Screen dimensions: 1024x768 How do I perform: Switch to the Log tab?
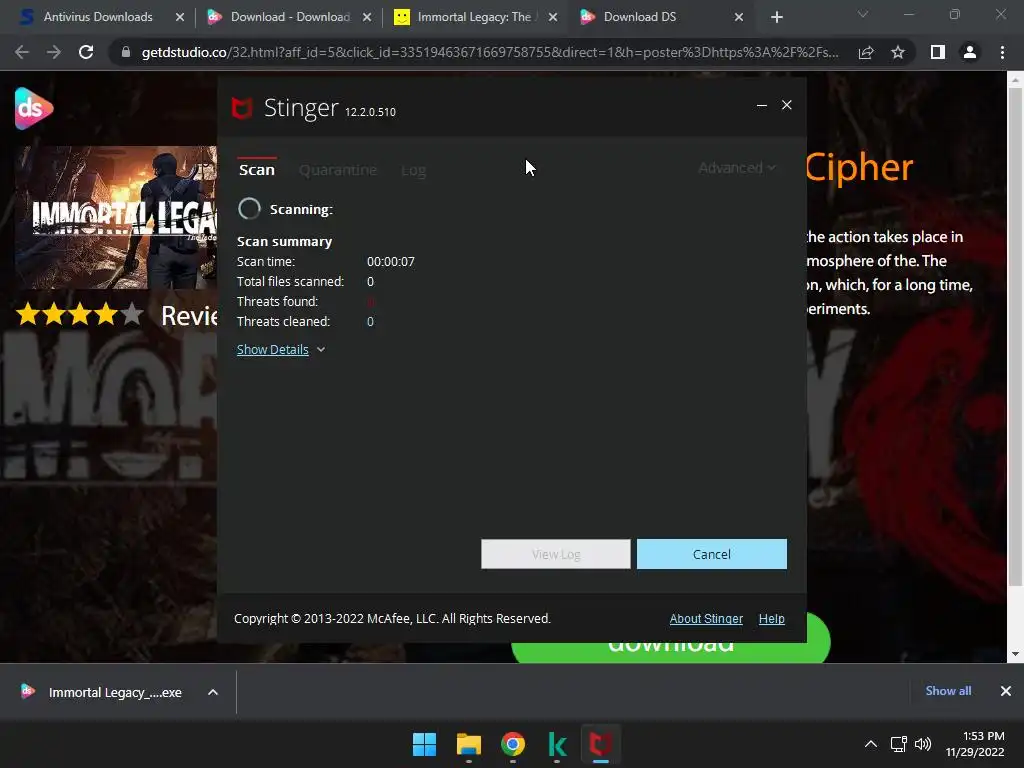(x=413, y=170)
